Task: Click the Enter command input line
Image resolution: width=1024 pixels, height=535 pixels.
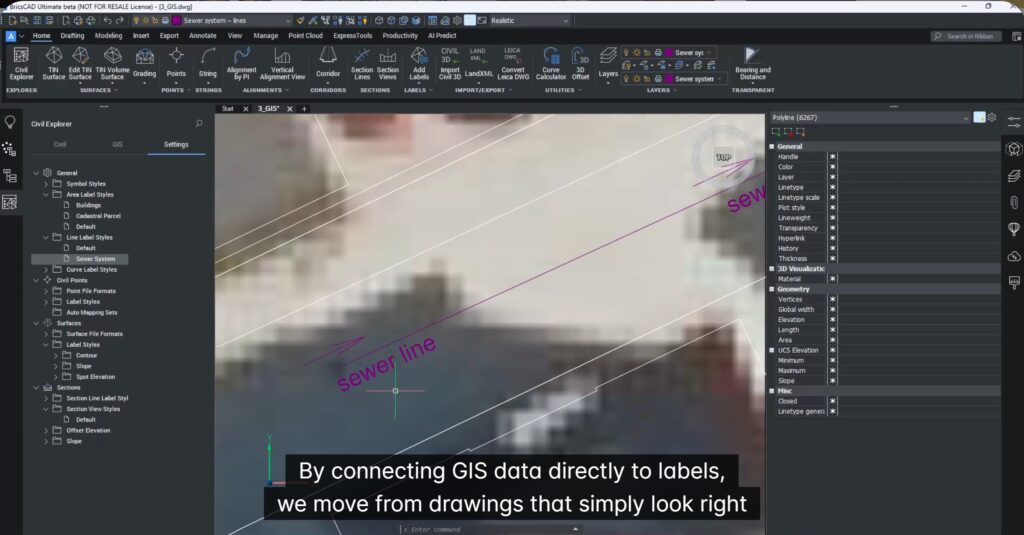Action: click(490, 529)
